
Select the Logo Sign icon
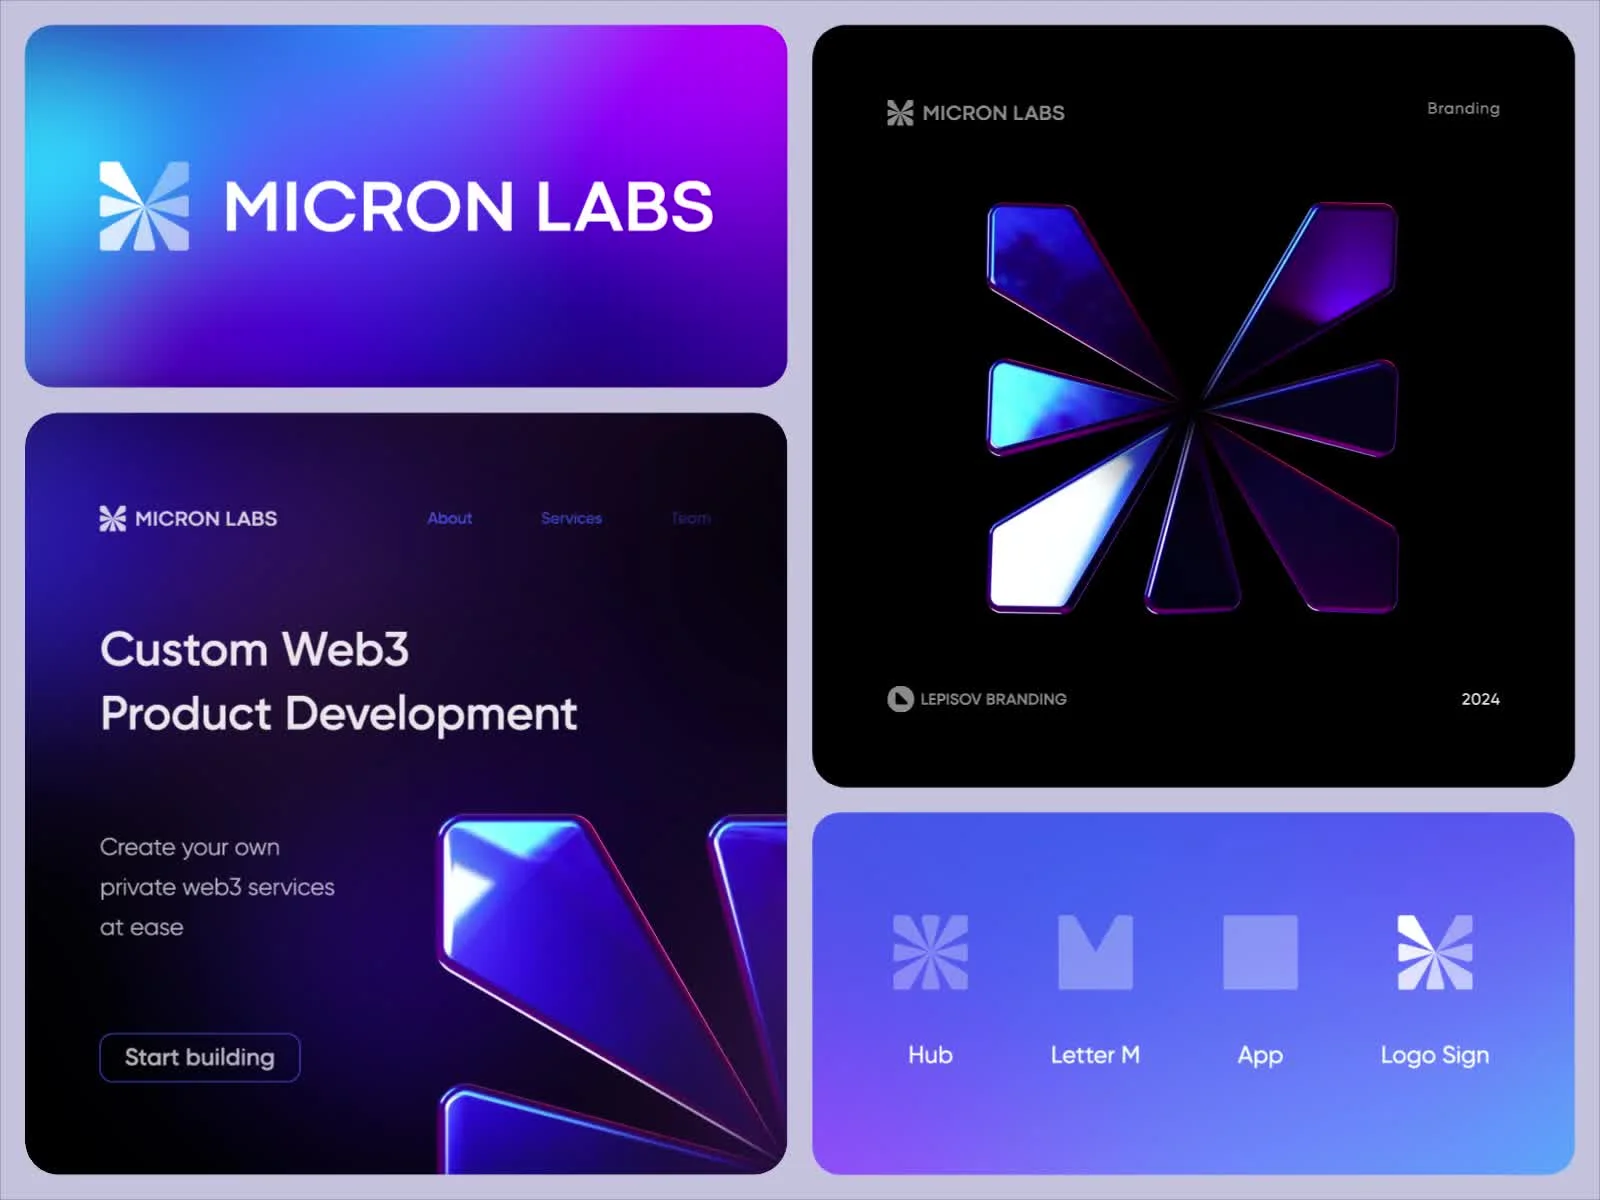click(x=1435, y=952)
